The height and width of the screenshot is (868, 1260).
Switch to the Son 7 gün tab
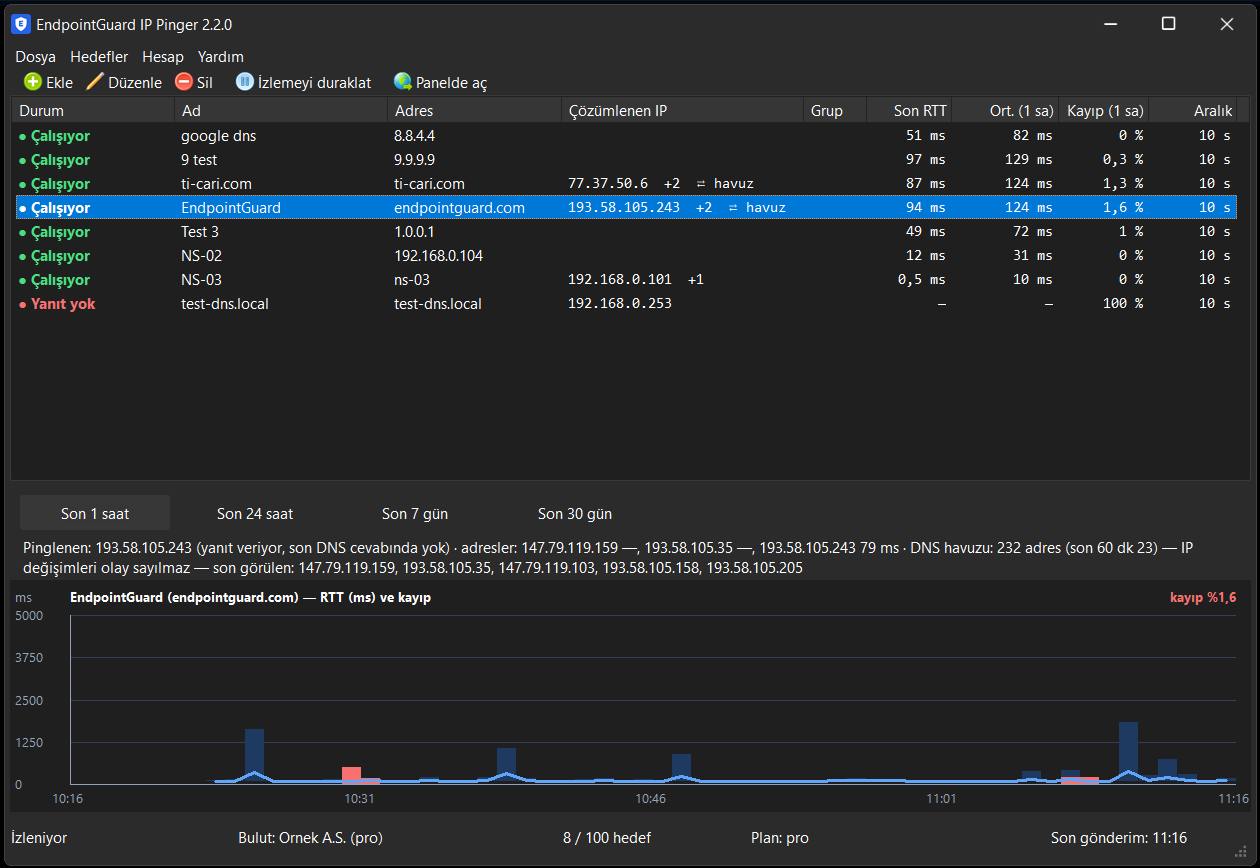[x=415, y=513]
